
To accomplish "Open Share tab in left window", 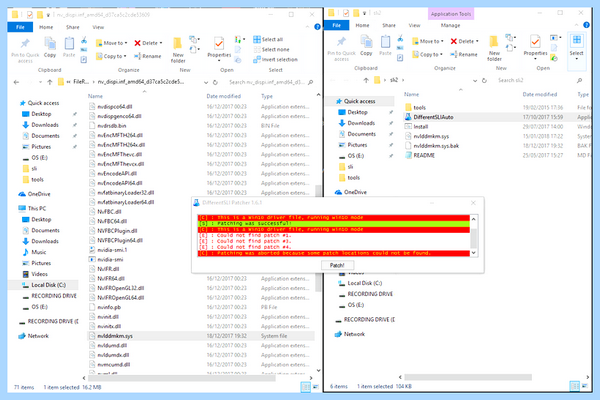I will pos(72,27).
